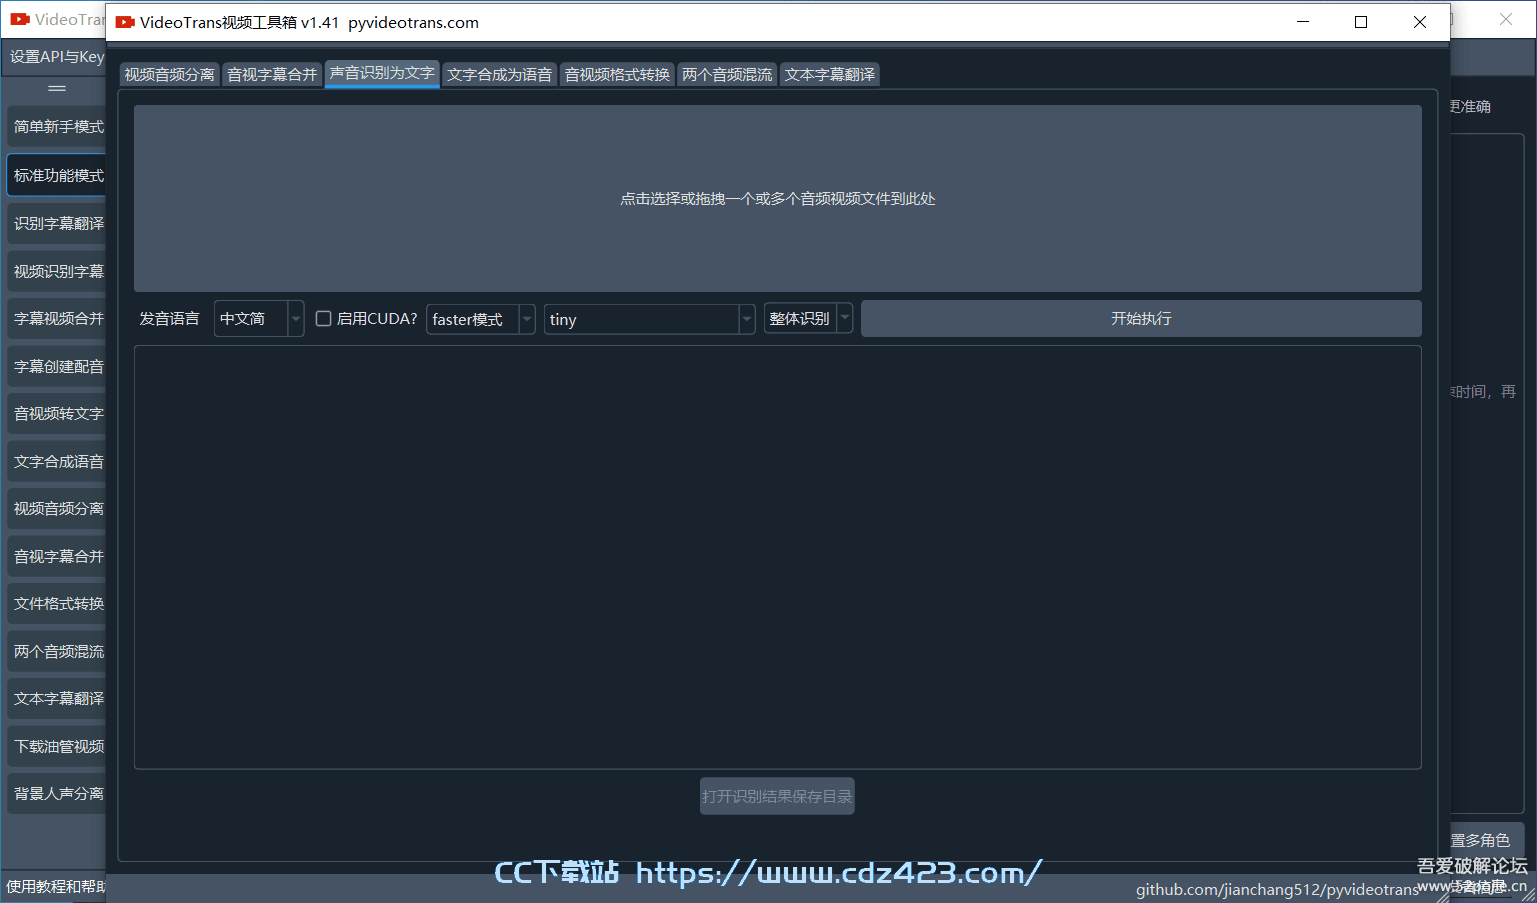Minimize the VideoTrans toolbox window
Image resolution: width=1537 pixels, height=903 pixels.
1303,22
